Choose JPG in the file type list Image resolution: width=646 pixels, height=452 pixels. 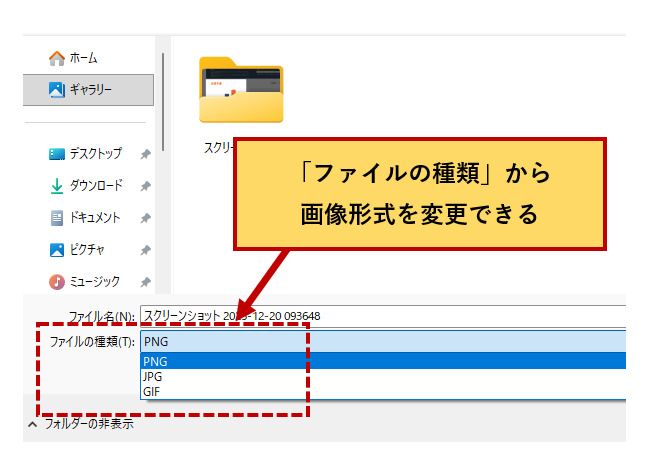pyautogui.click(x=383, y=376)
